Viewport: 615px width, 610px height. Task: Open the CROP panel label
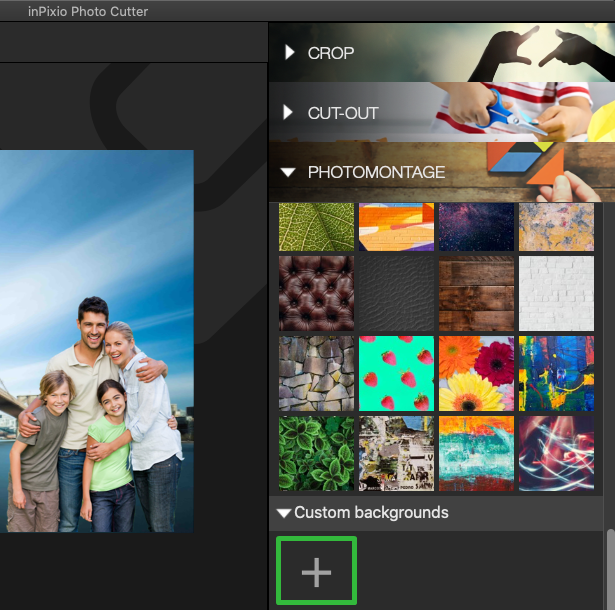(x=331, y=53)
